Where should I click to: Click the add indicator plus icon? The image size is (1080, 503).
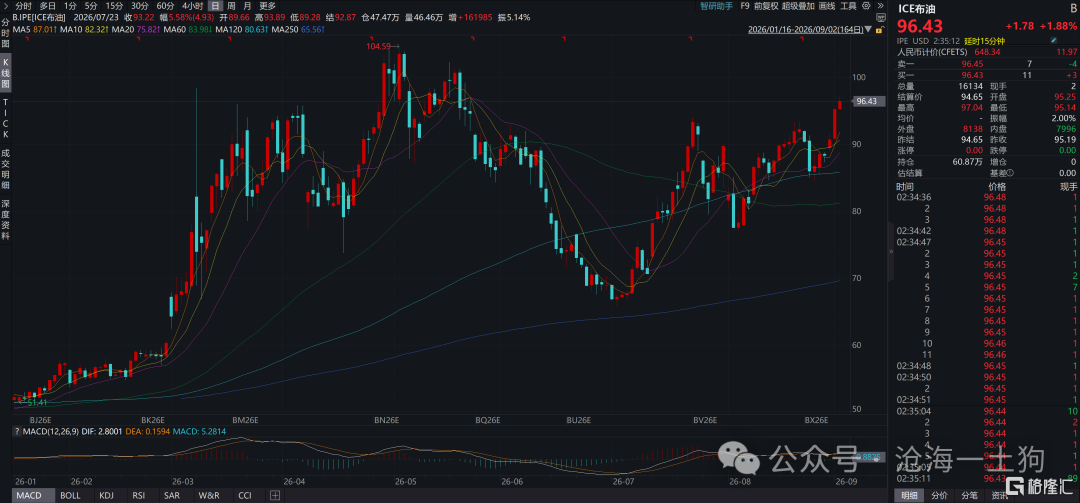(x=275, y=495)
